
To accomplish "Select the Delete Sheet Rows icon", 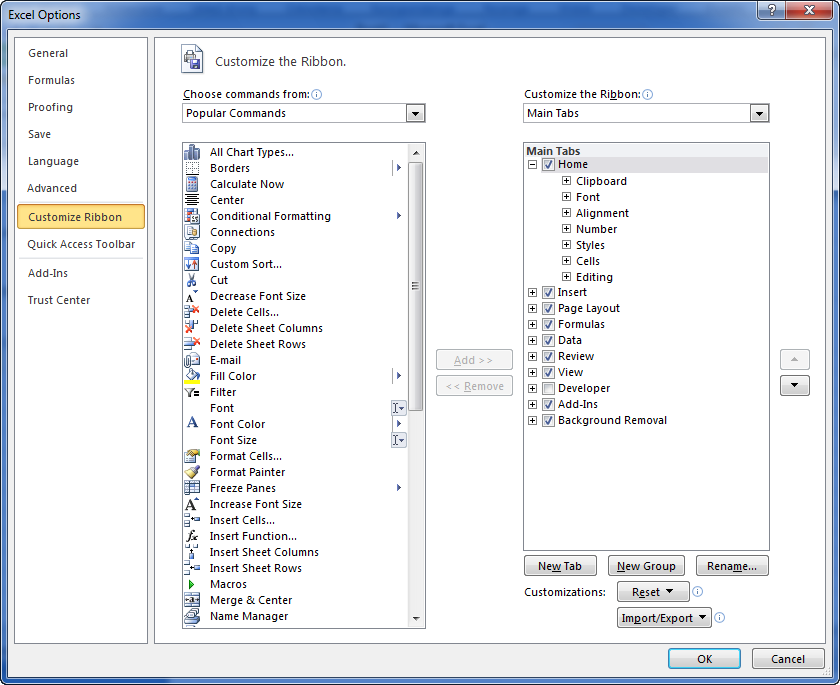I will tap(192, 344).
